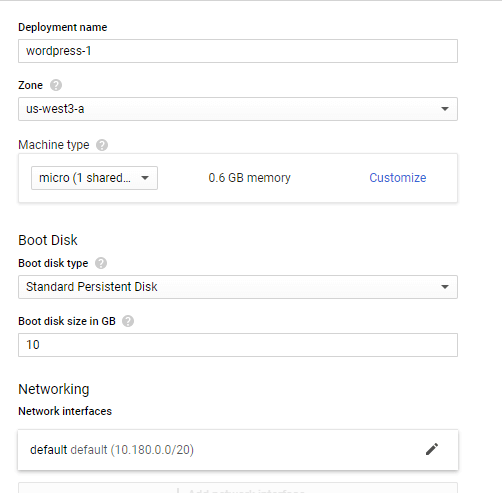Click the Network interfaces label
The width and height of the screenshot is (502, 493).
[x=65, y=411]
